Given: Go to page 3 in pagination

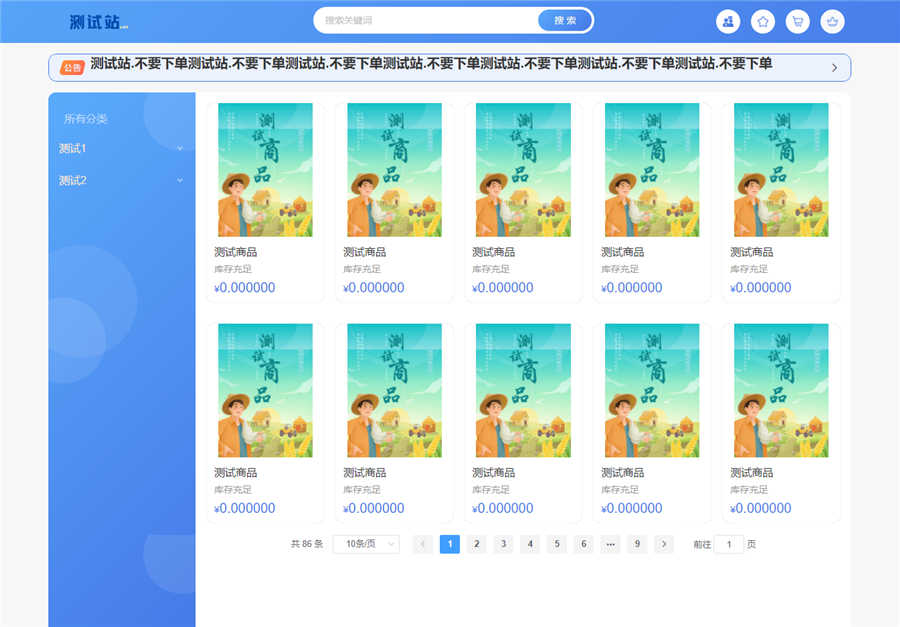Looking at the screenshot, I should [x=503, y=544].
